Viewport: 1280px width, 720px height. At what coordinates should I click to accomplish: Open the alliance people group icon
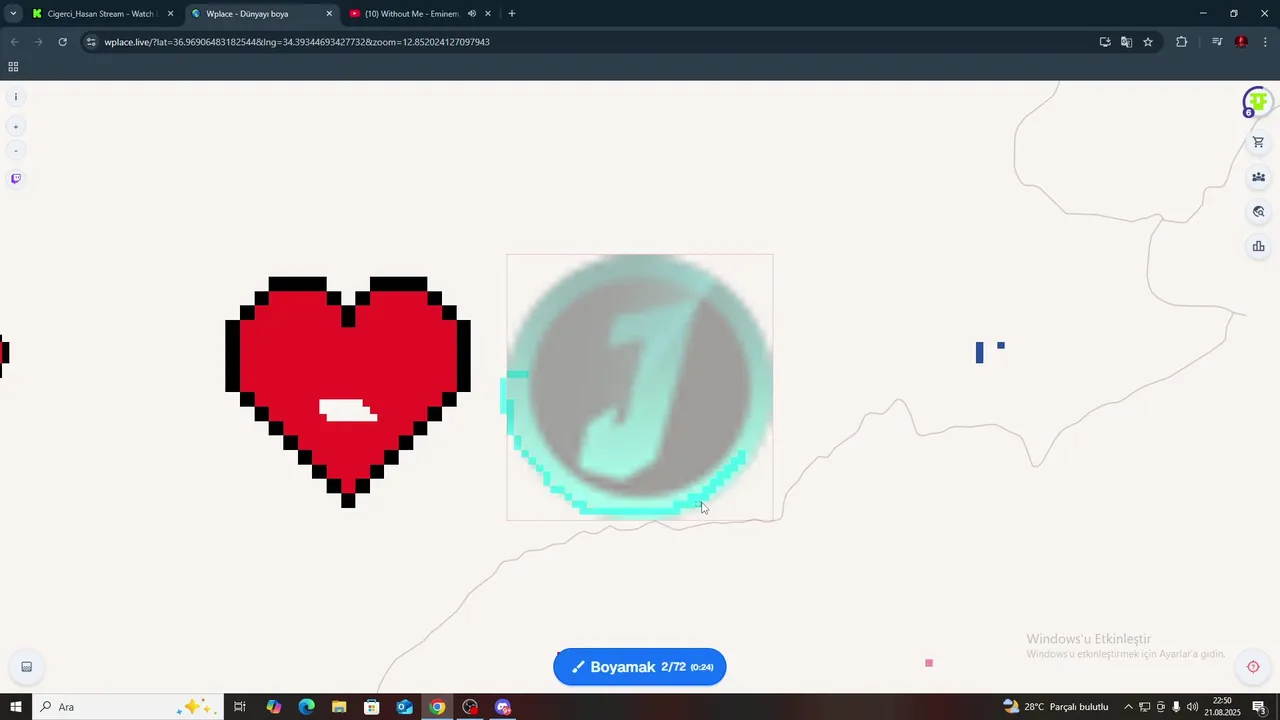click(x=1258, y=177)
